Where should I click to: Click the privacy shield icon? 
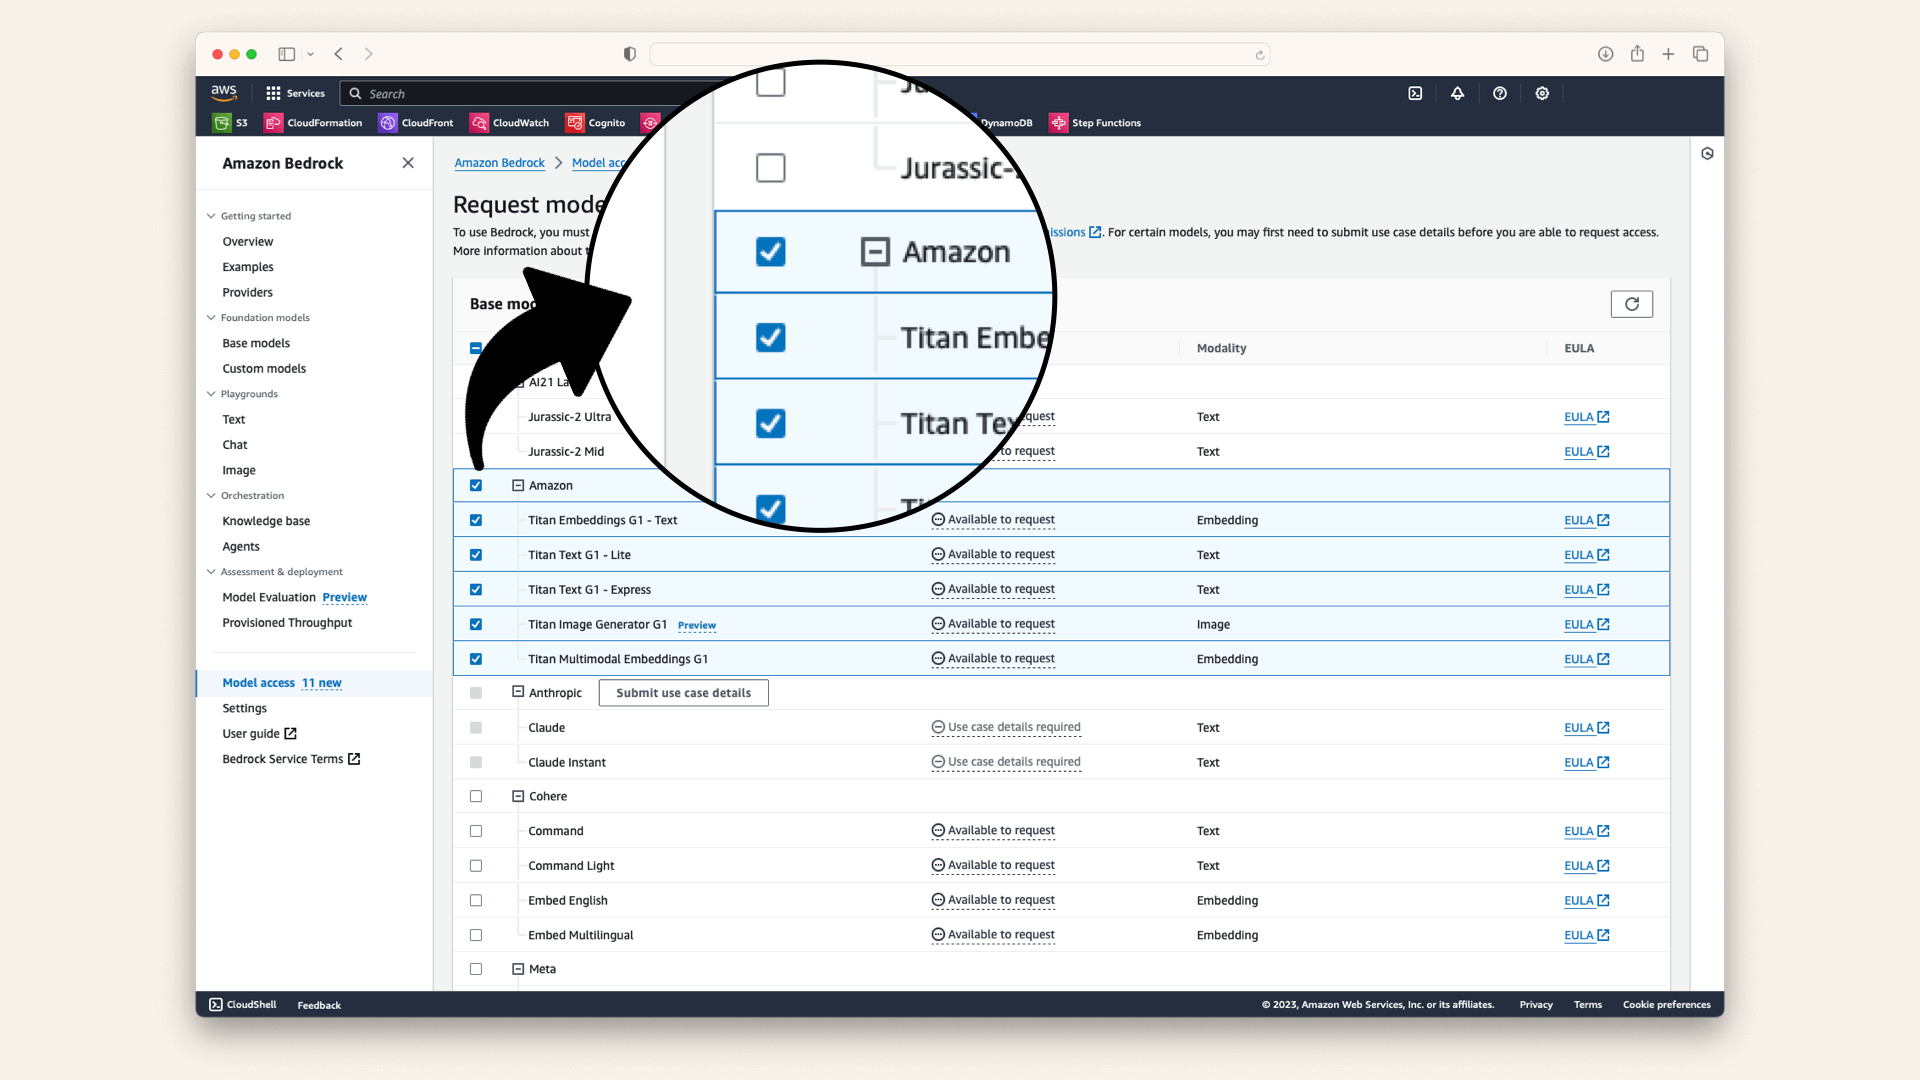(630, 54)
